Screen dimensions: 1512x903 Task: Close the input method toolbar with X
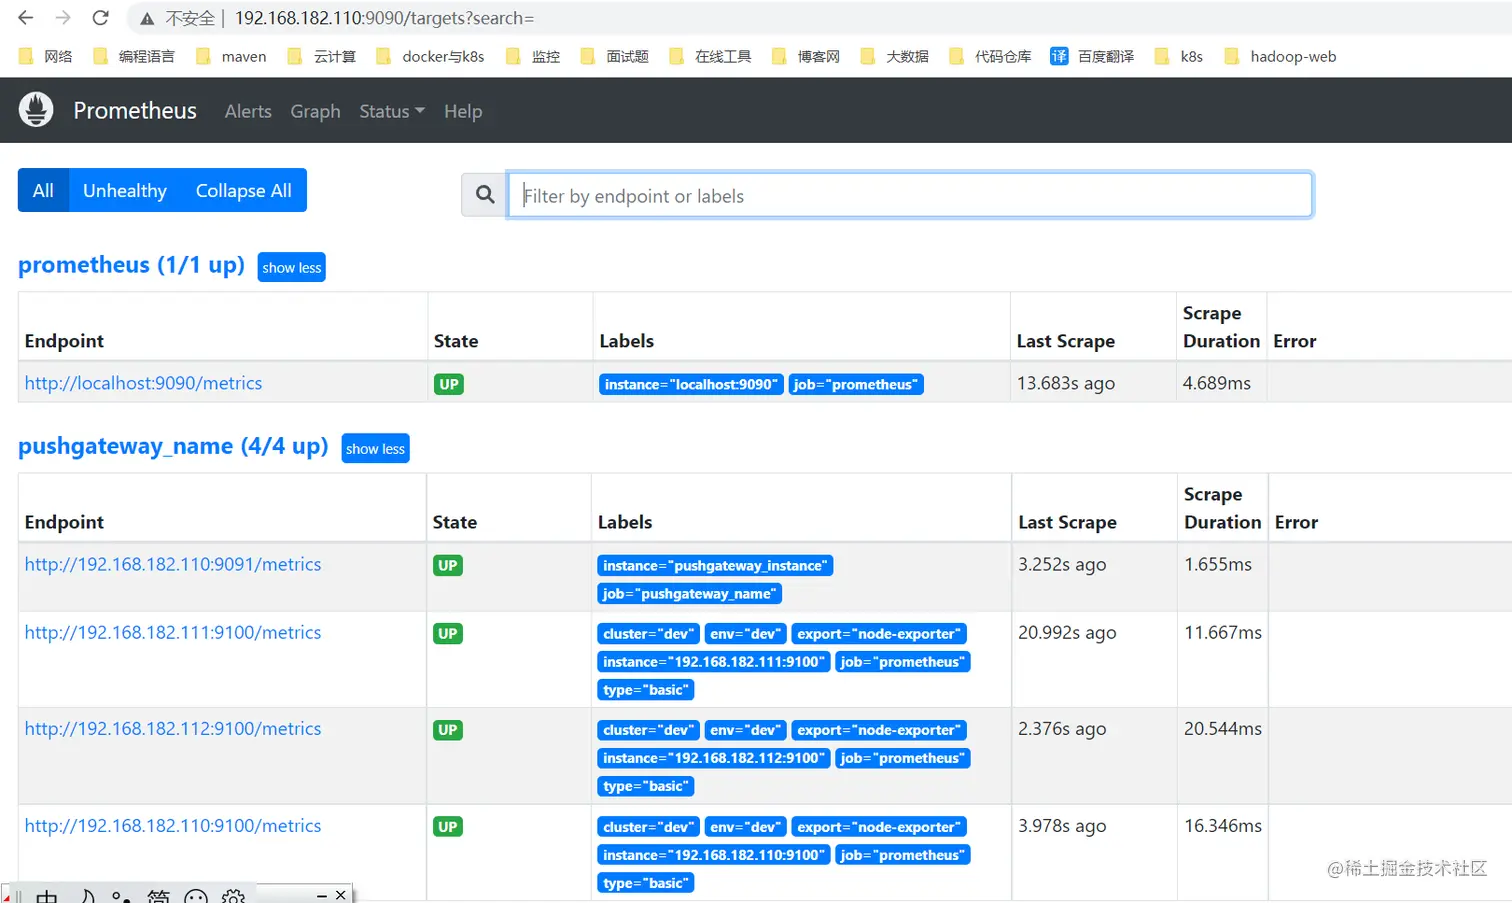point(341,895)
